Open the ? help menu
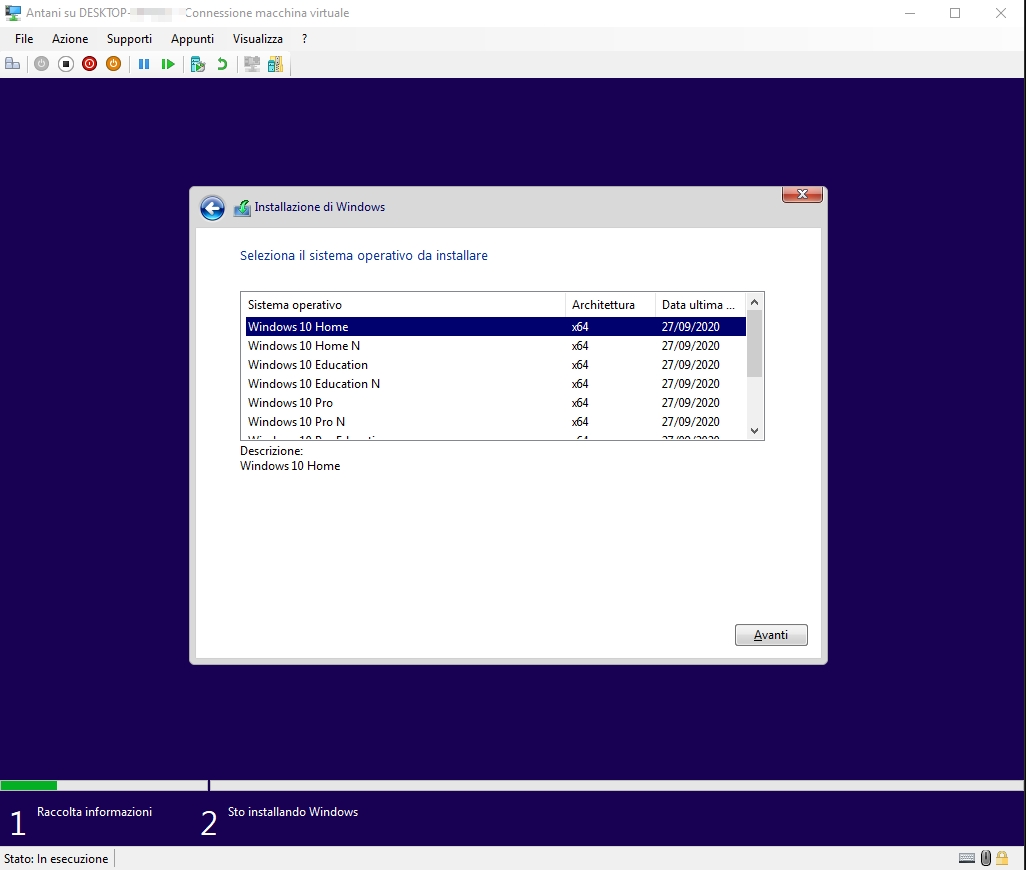 (x=304, y=39)
